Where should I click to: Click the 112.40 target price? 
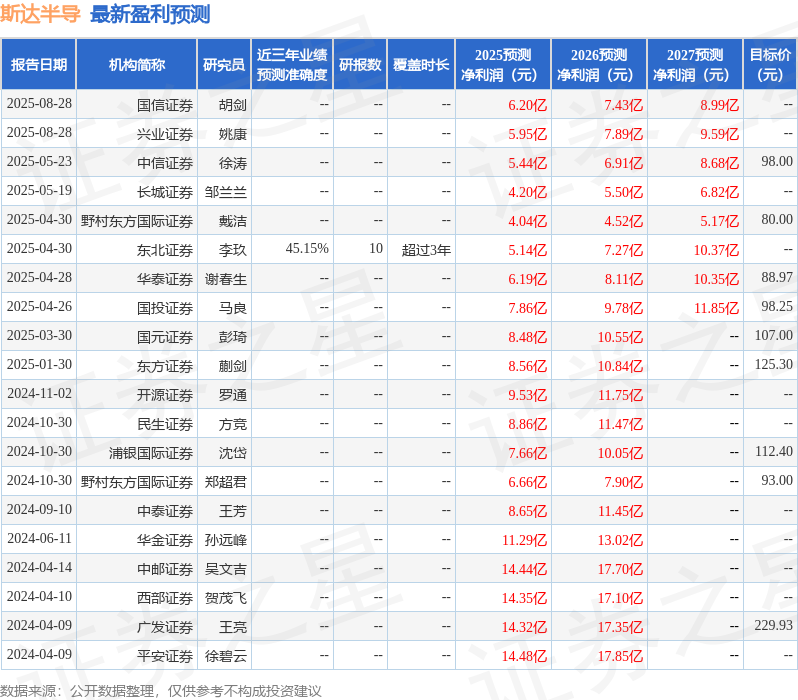point(774,452)
